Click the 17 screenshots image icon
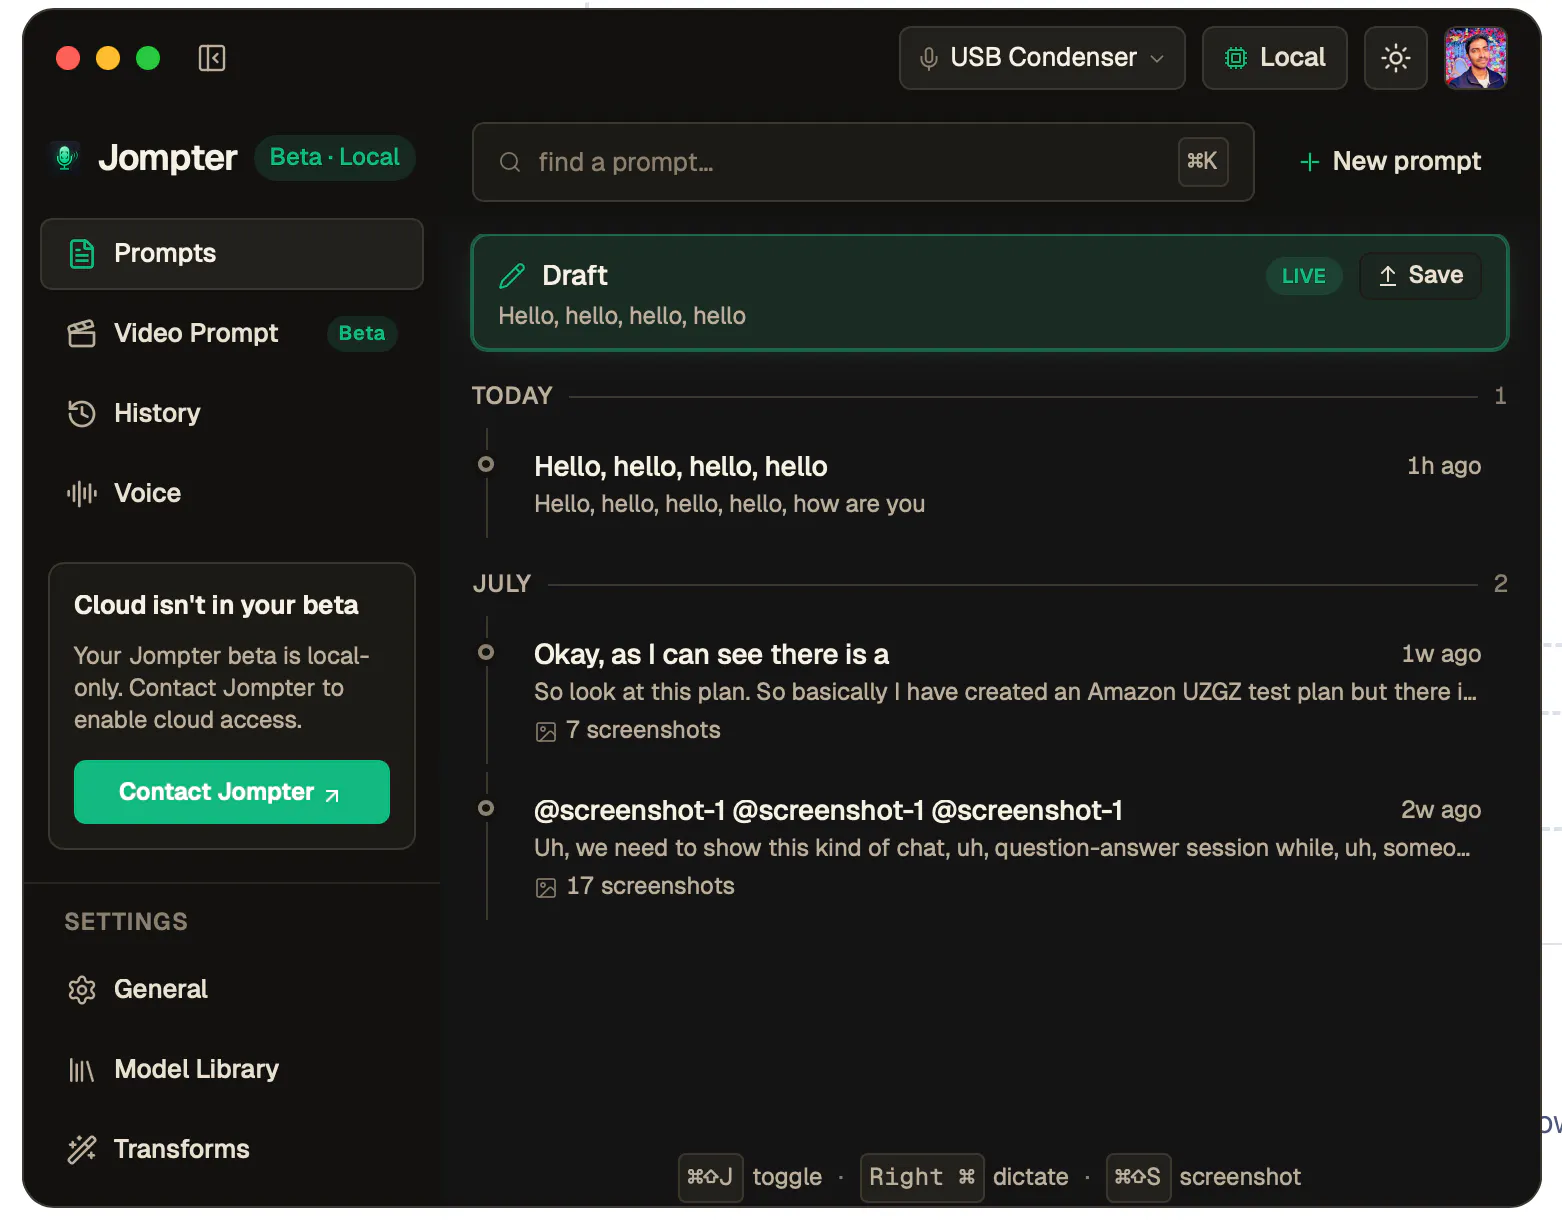 546,888
